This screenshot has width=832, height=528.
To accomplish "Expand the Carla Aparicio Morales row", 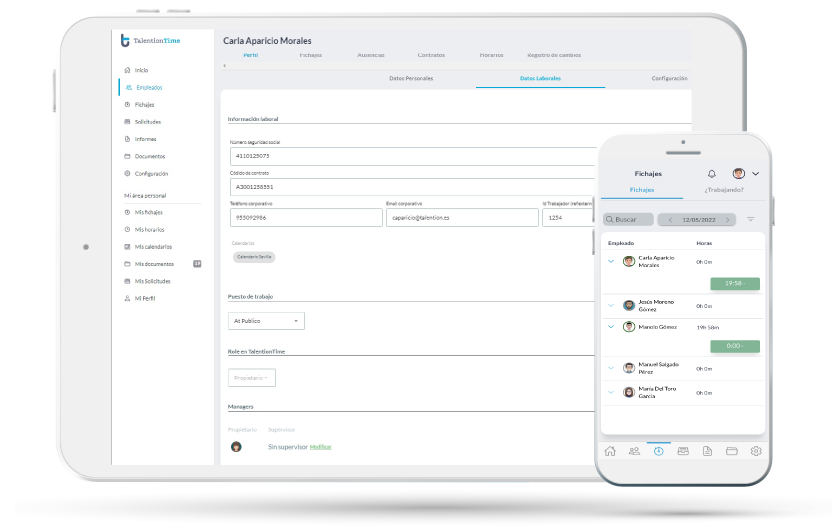I will pyautogui.click(x=611, y=261).
